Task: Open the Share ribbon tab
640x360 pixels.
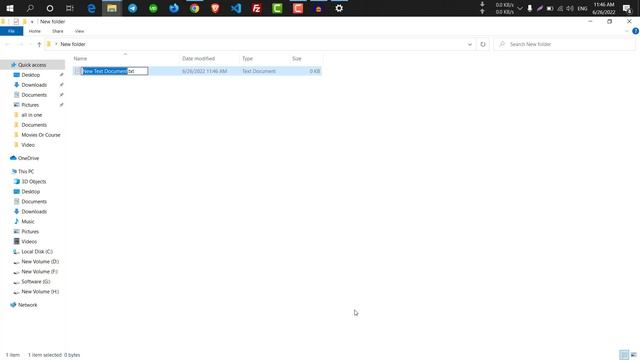Action: (x=58, y=31)
